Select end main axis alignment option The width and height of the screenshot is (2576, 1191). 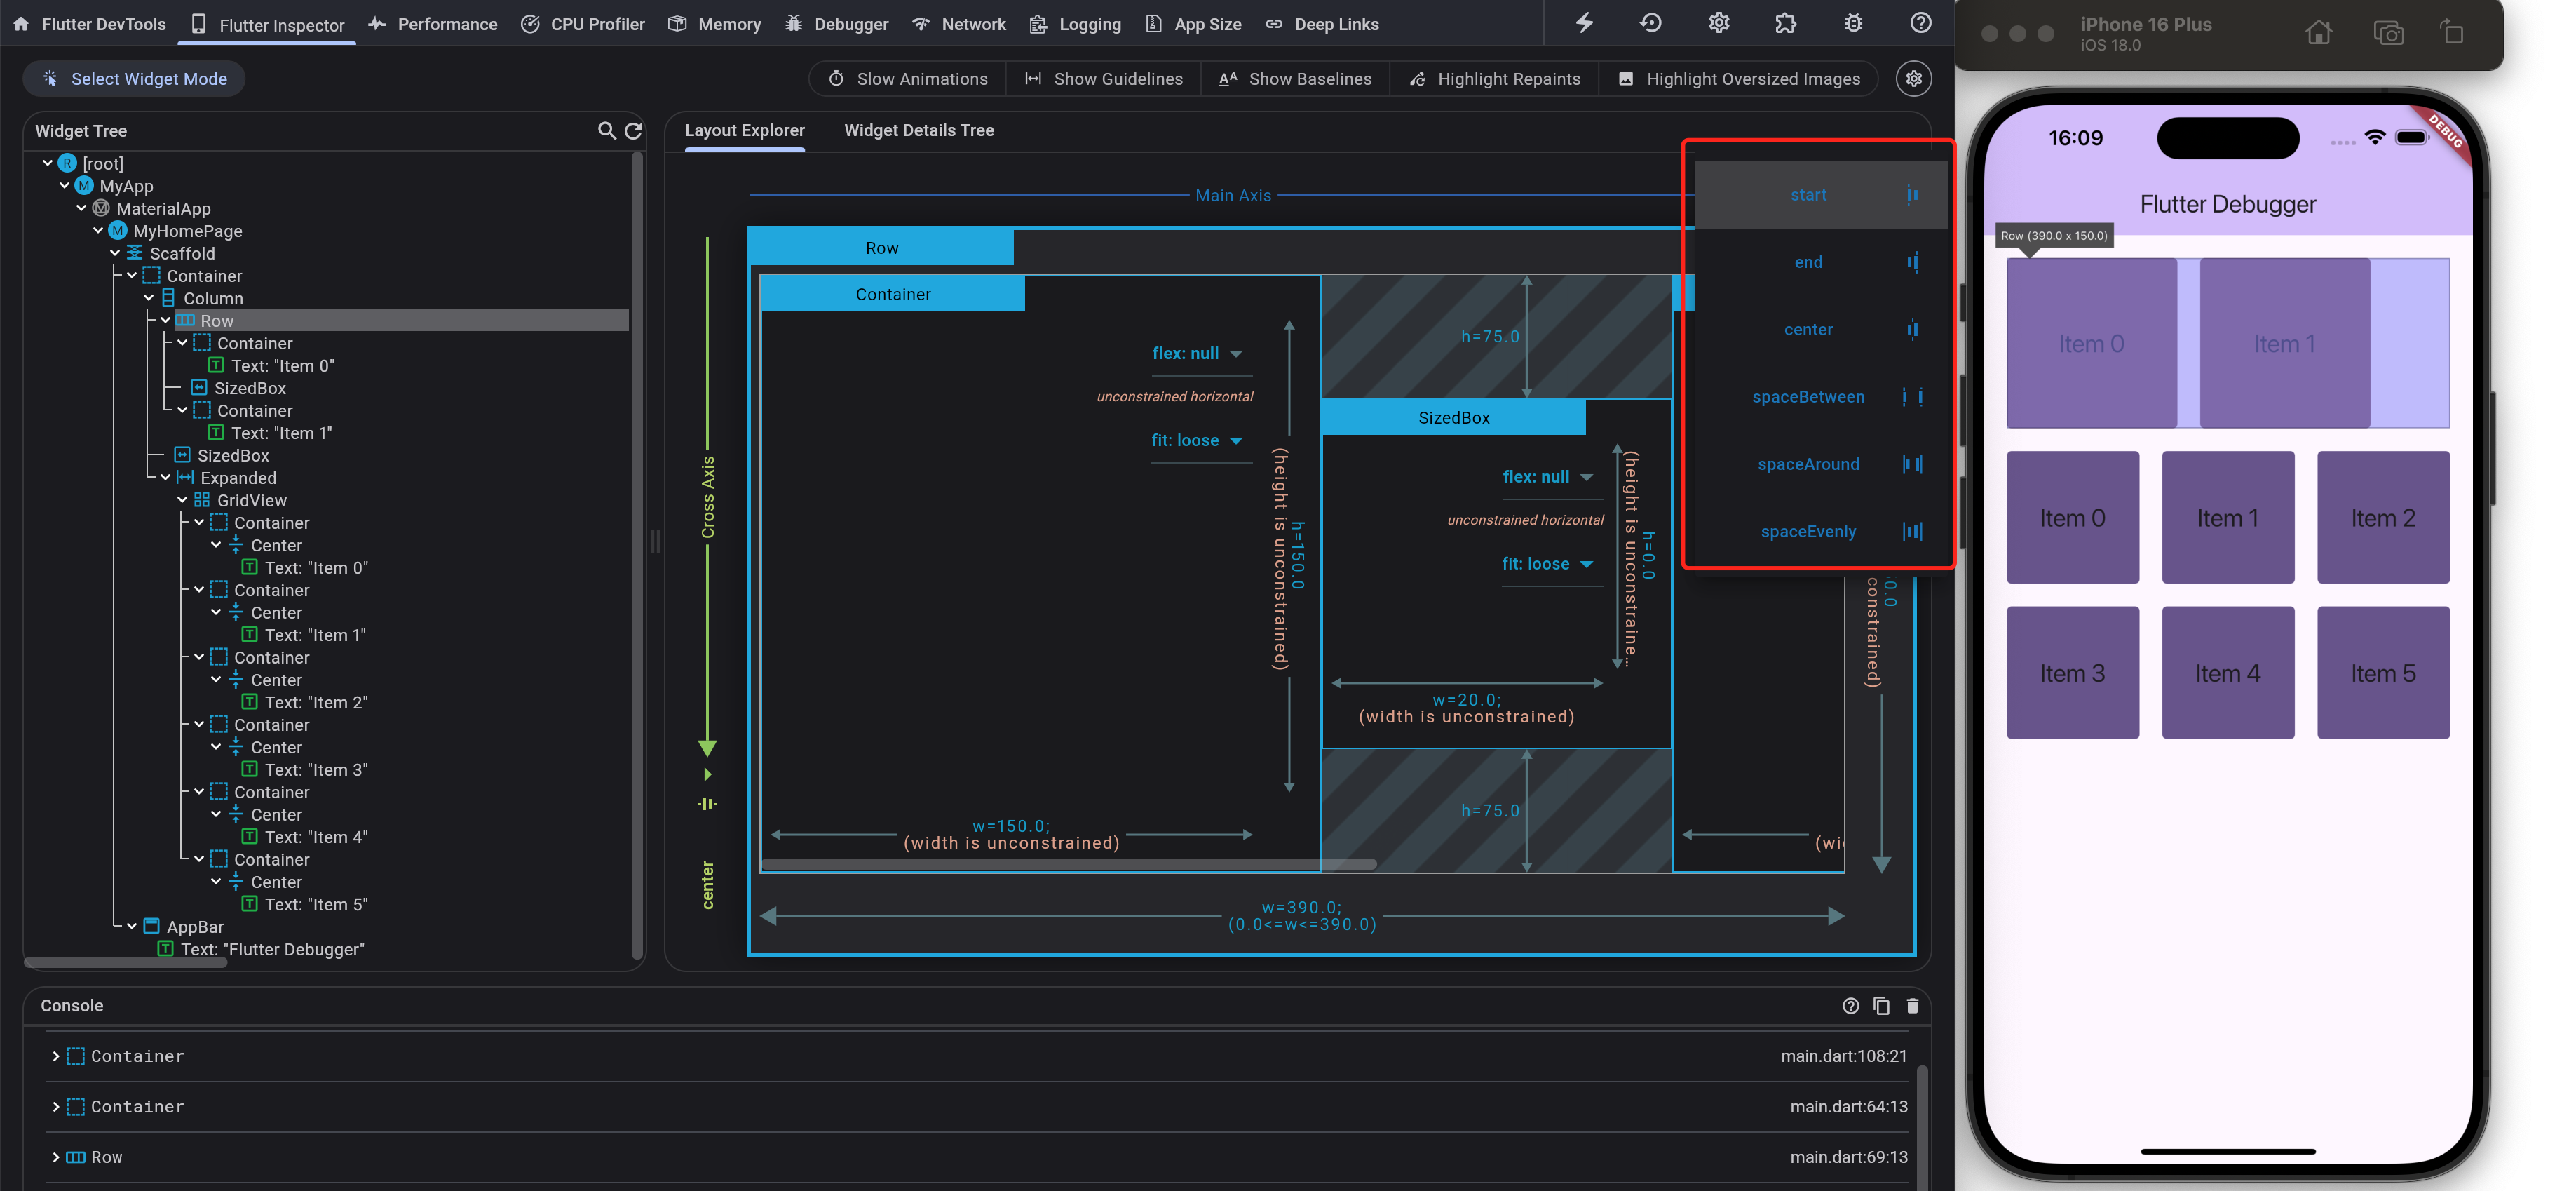pos(1820,262)
